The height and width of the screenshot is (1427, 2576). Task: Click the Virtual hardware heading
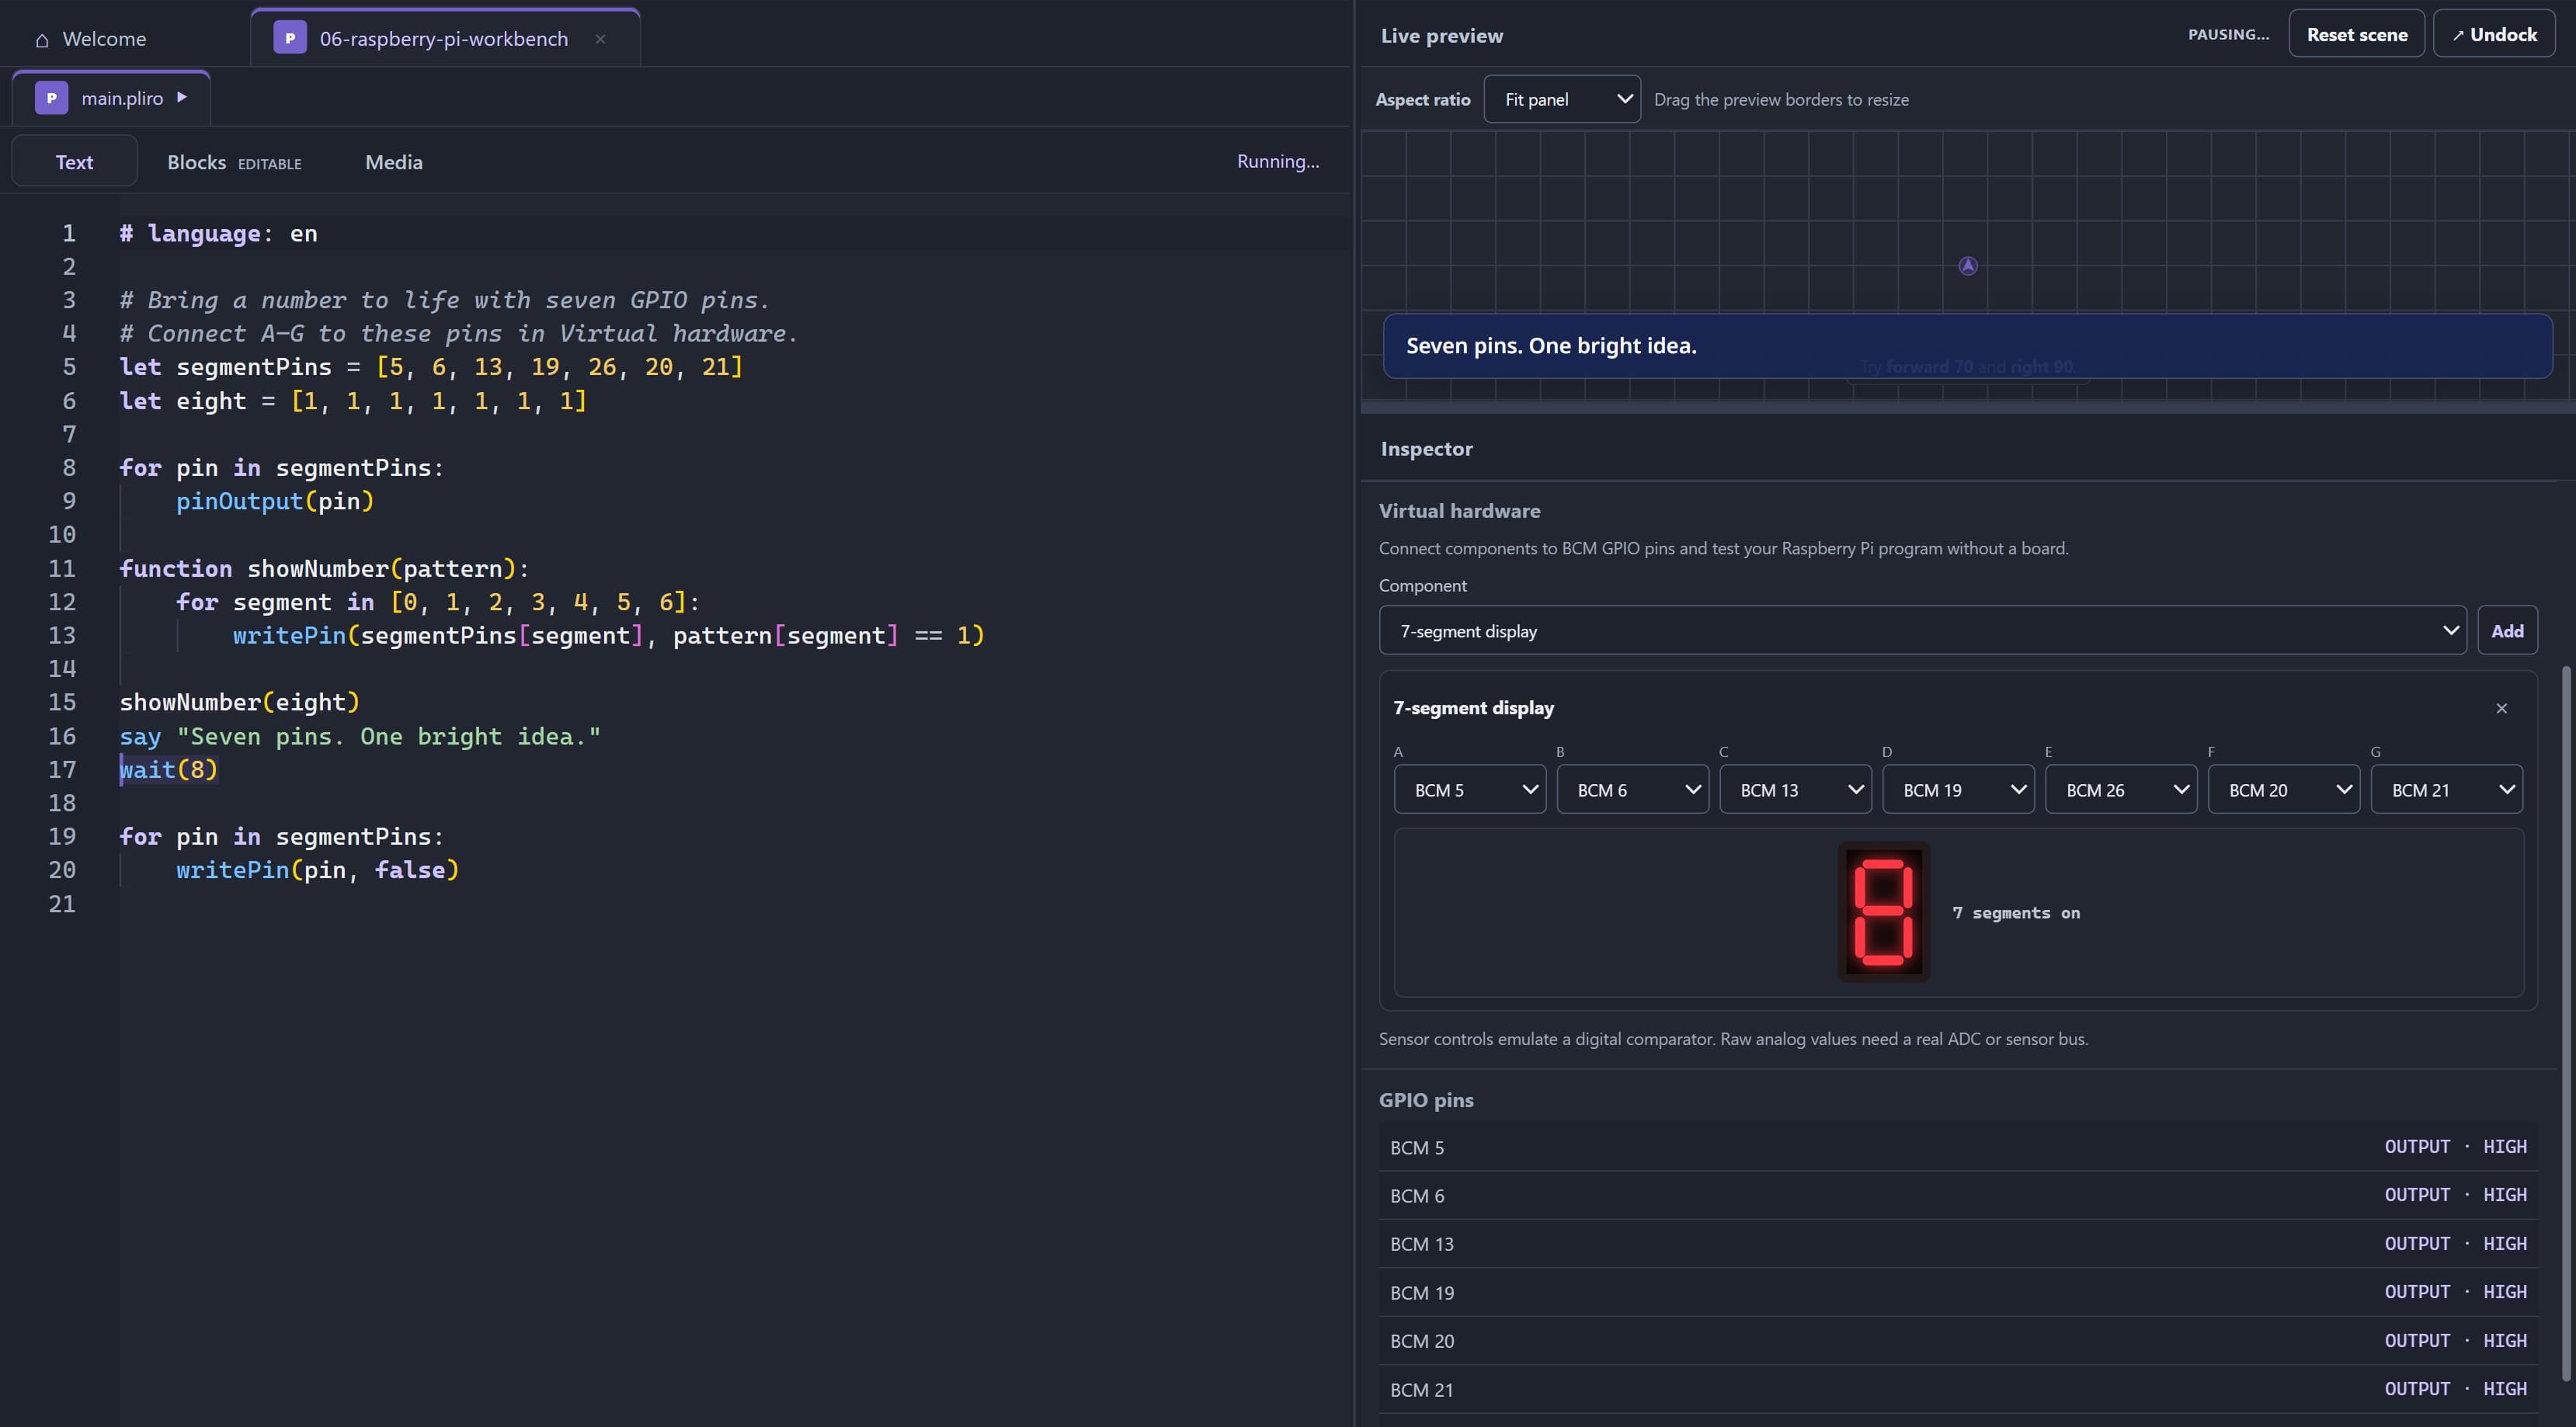tap(1459, 511)
